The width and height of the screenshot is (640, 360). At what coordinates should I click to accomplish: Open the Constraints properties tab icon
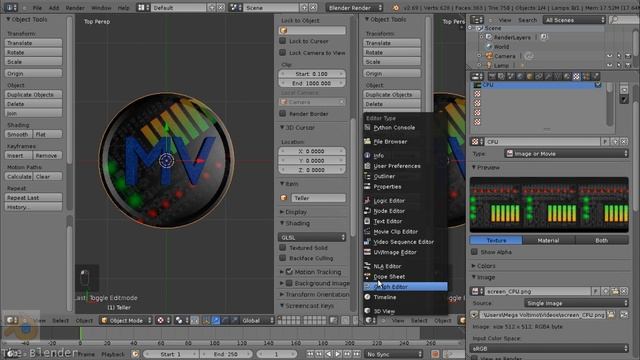(x=539, y=76)
